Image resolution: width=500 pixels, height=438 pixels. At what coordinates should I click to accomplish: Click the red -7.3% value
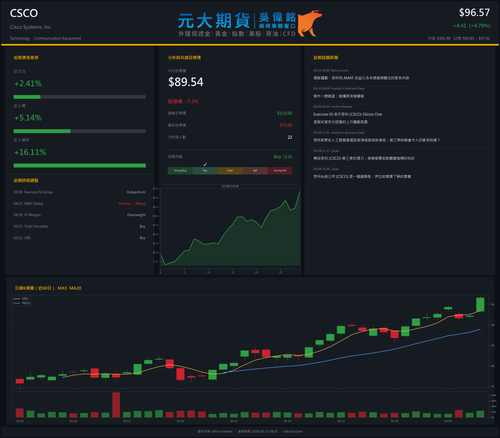coord(192,101)
